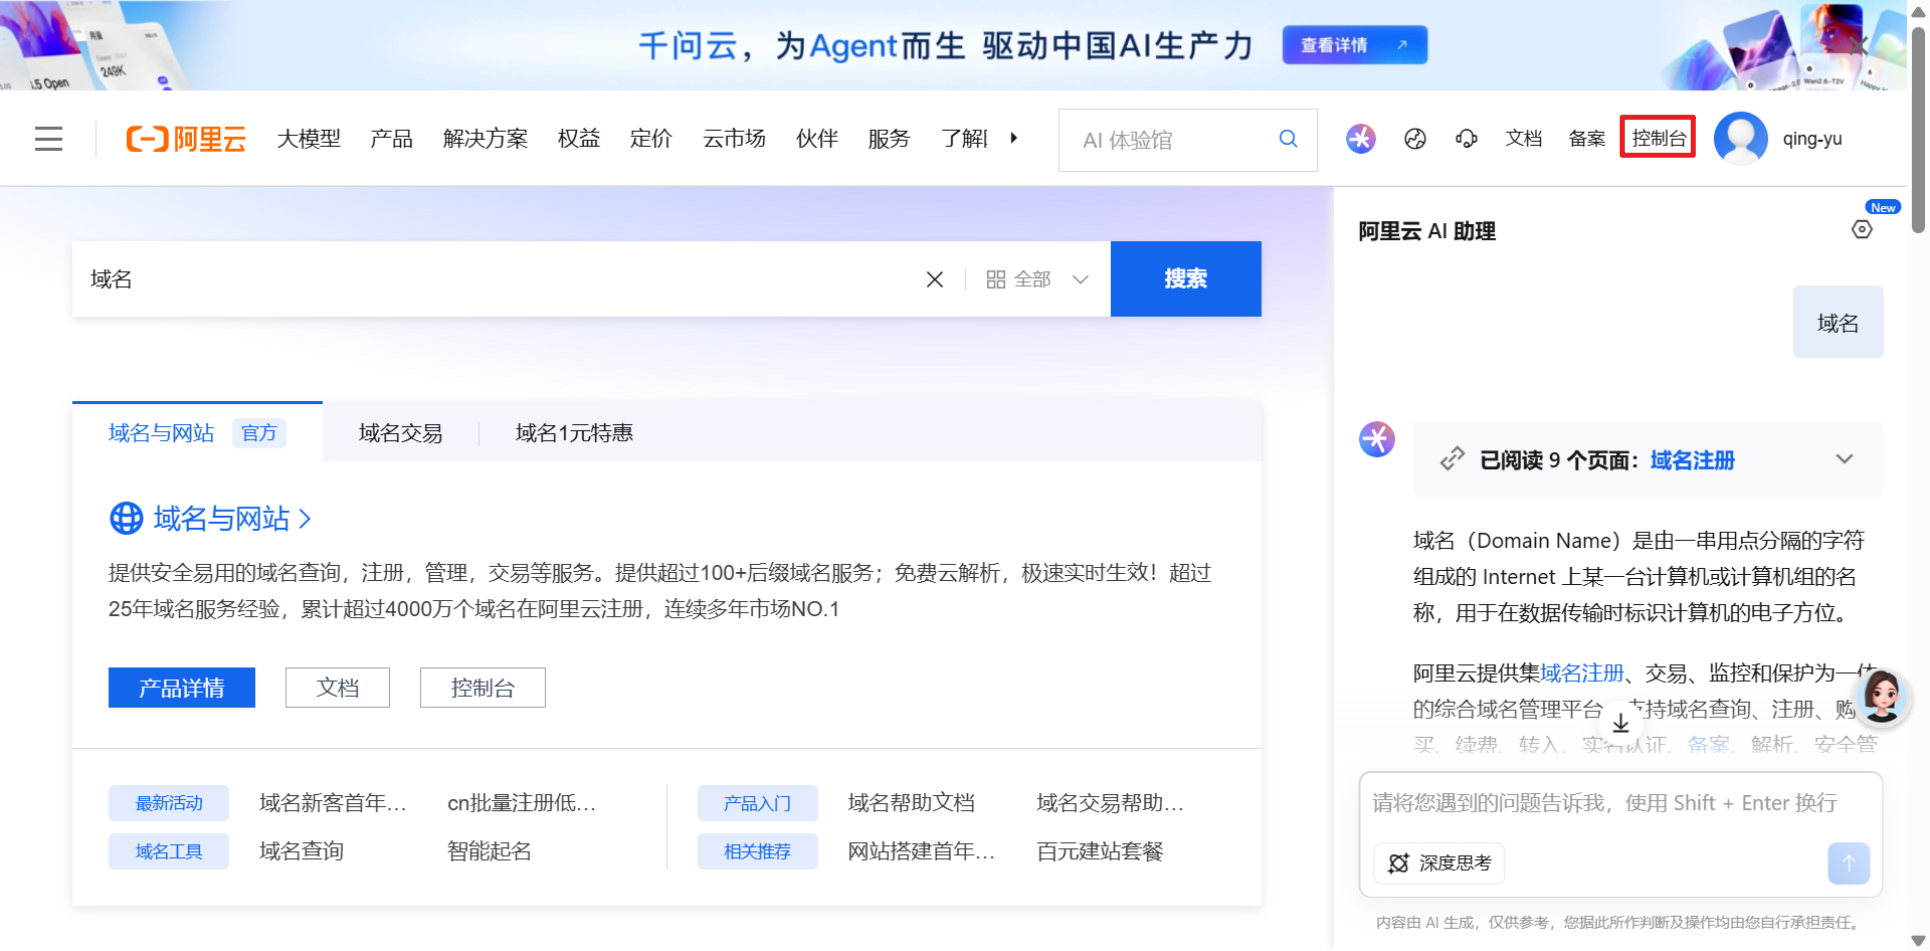
Task: Click the blue 搜索 button
Action: 1186,279
